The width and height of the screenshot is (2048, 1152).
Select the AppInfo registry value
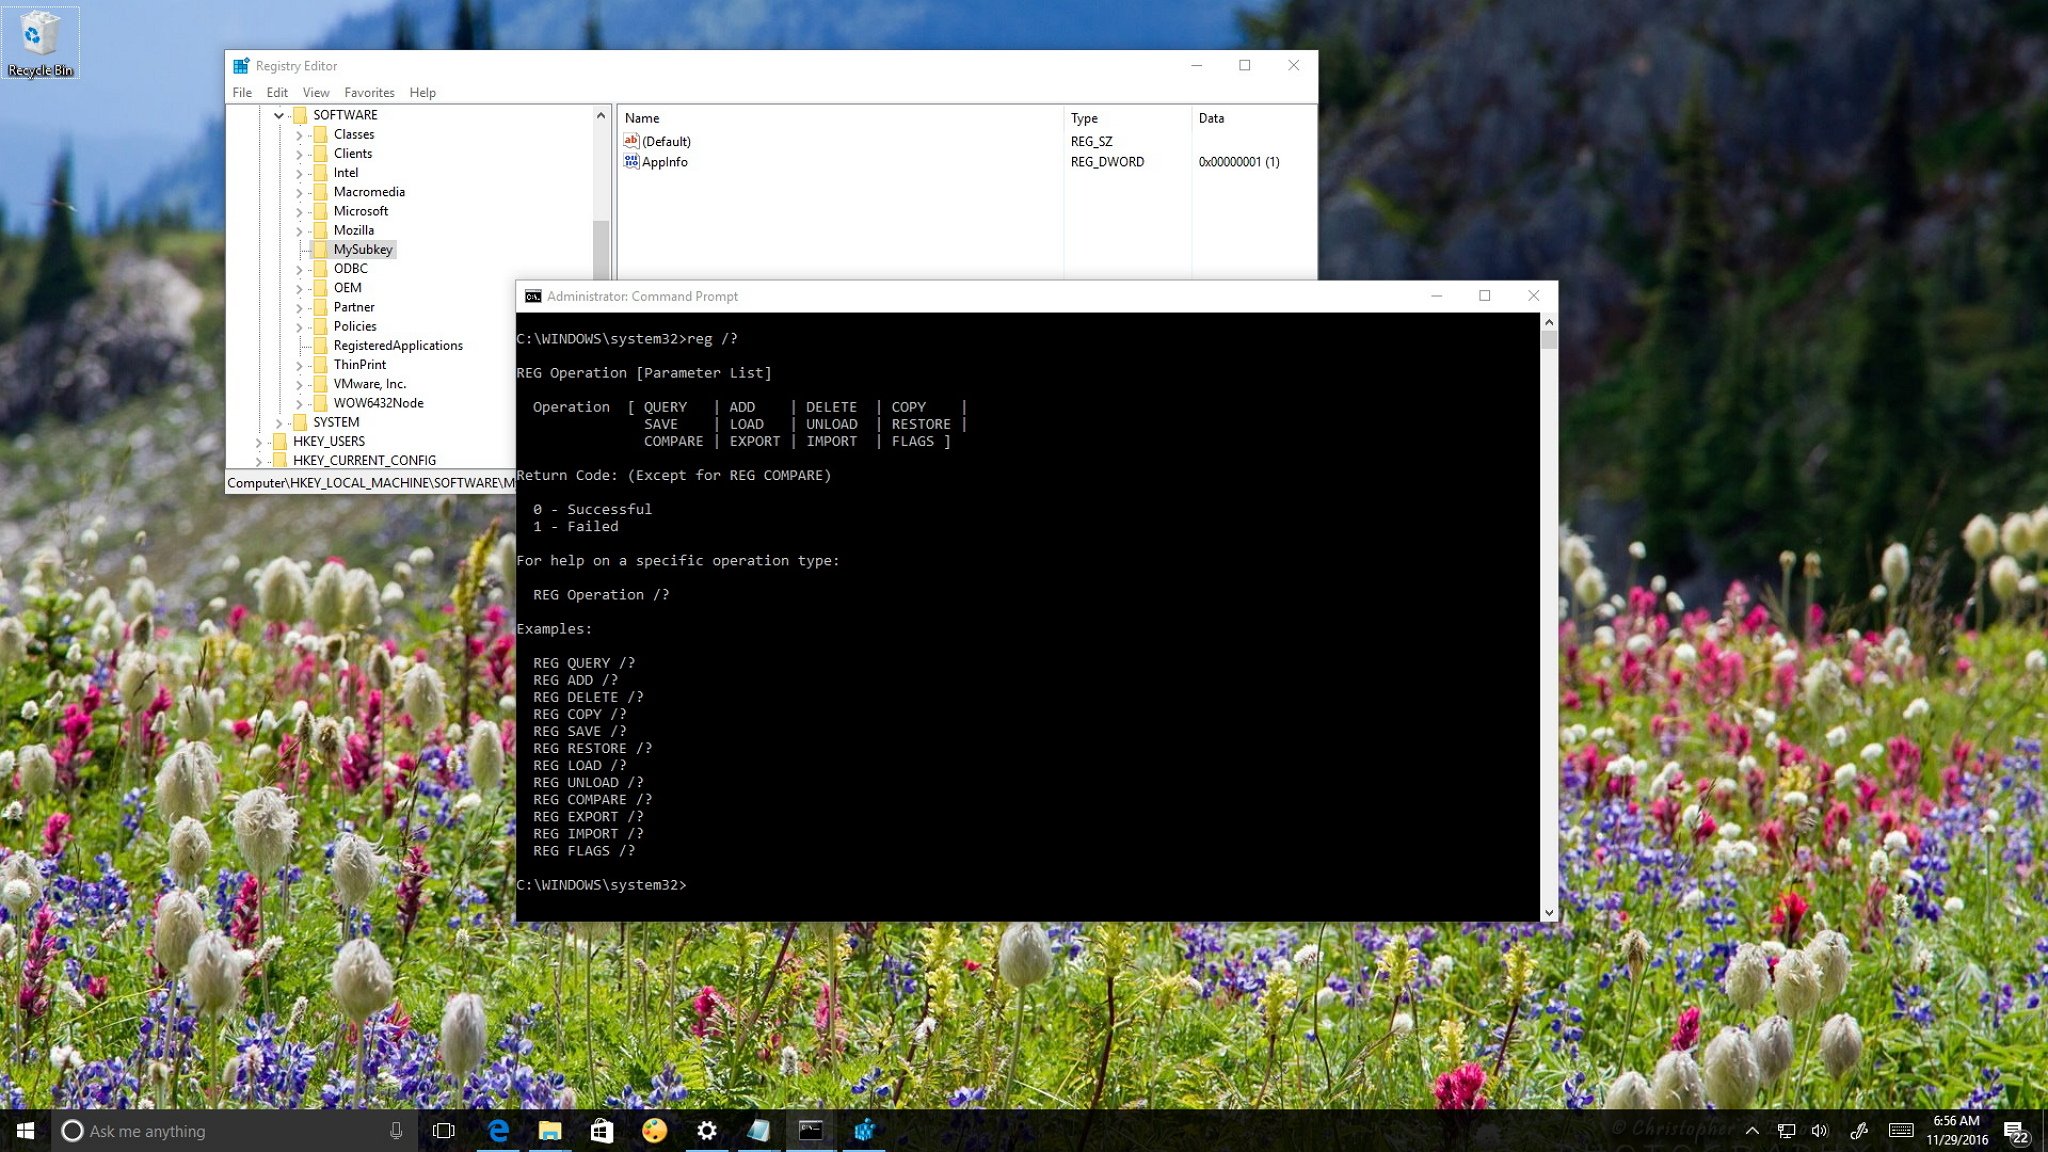point(664,162)
